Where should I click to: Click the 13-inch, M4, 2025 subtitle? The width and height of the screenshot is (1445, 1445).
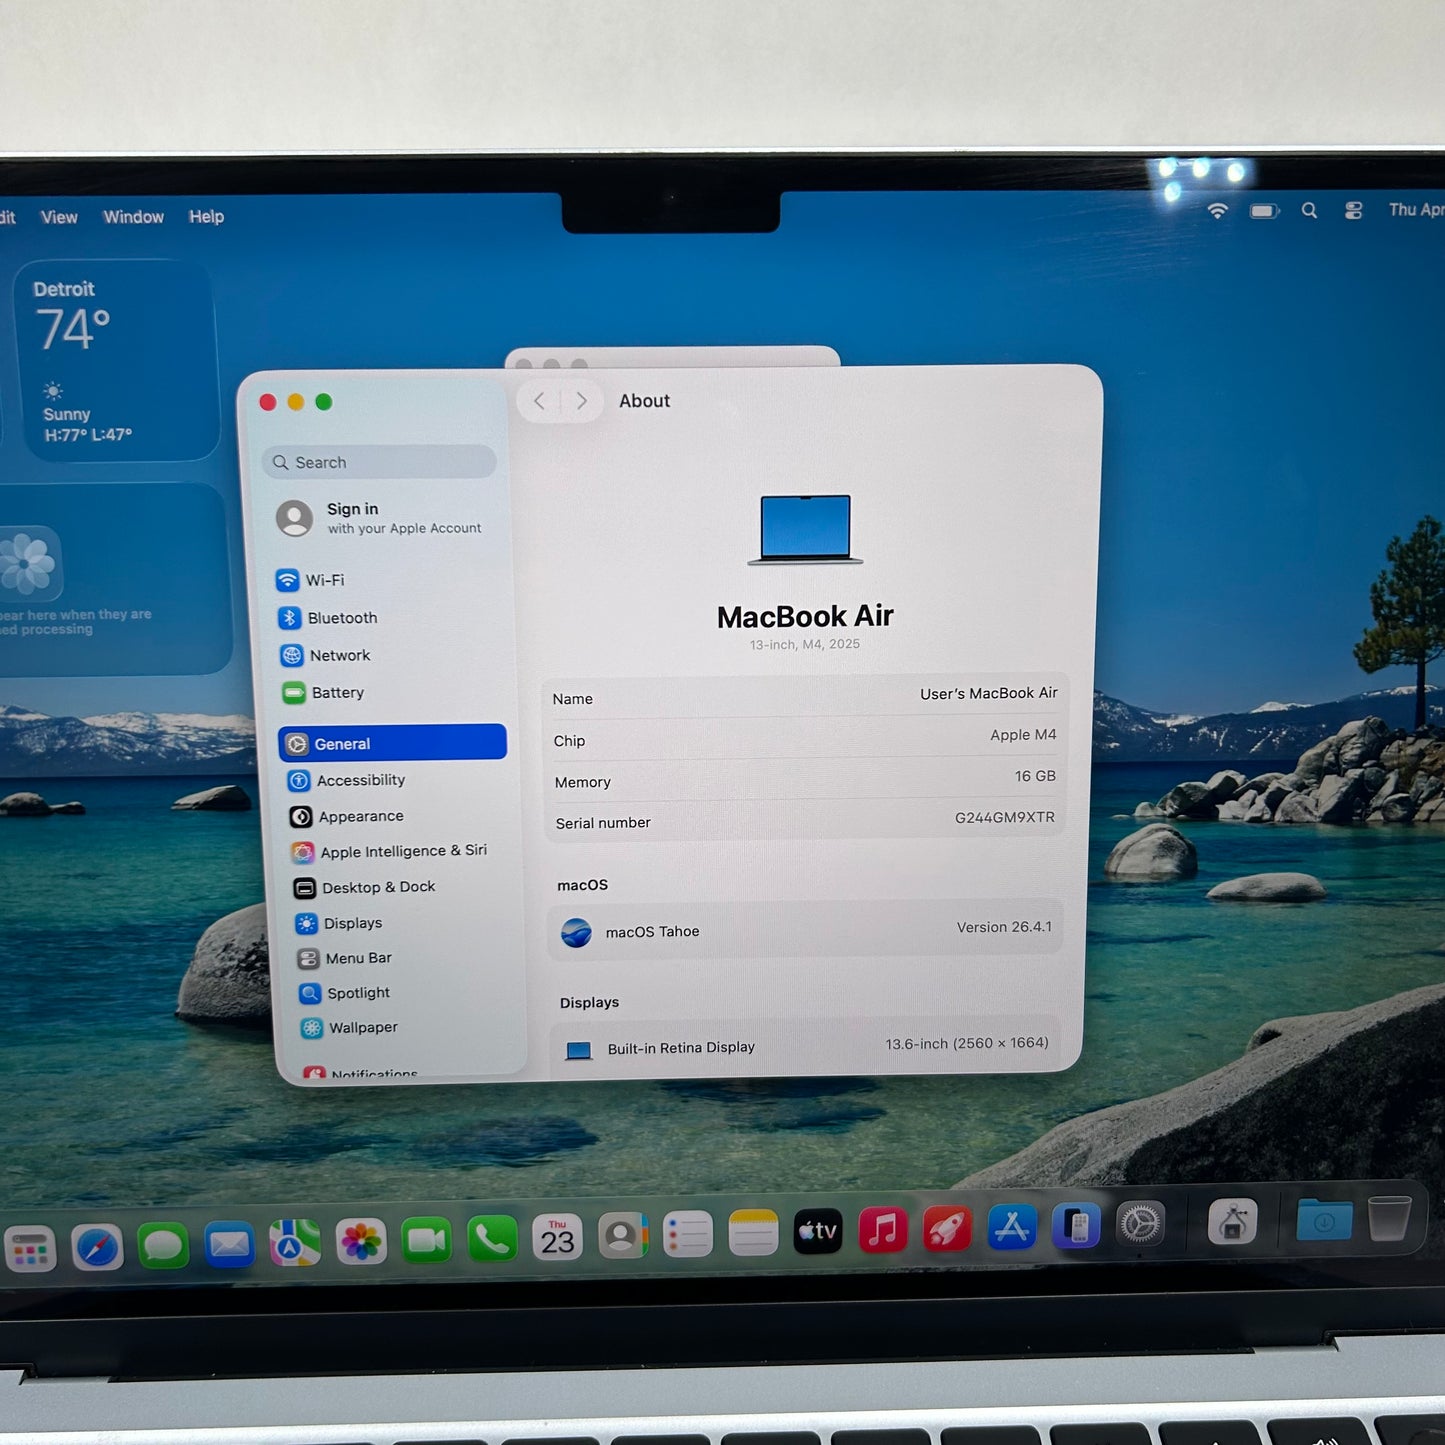tap(805, 645)
